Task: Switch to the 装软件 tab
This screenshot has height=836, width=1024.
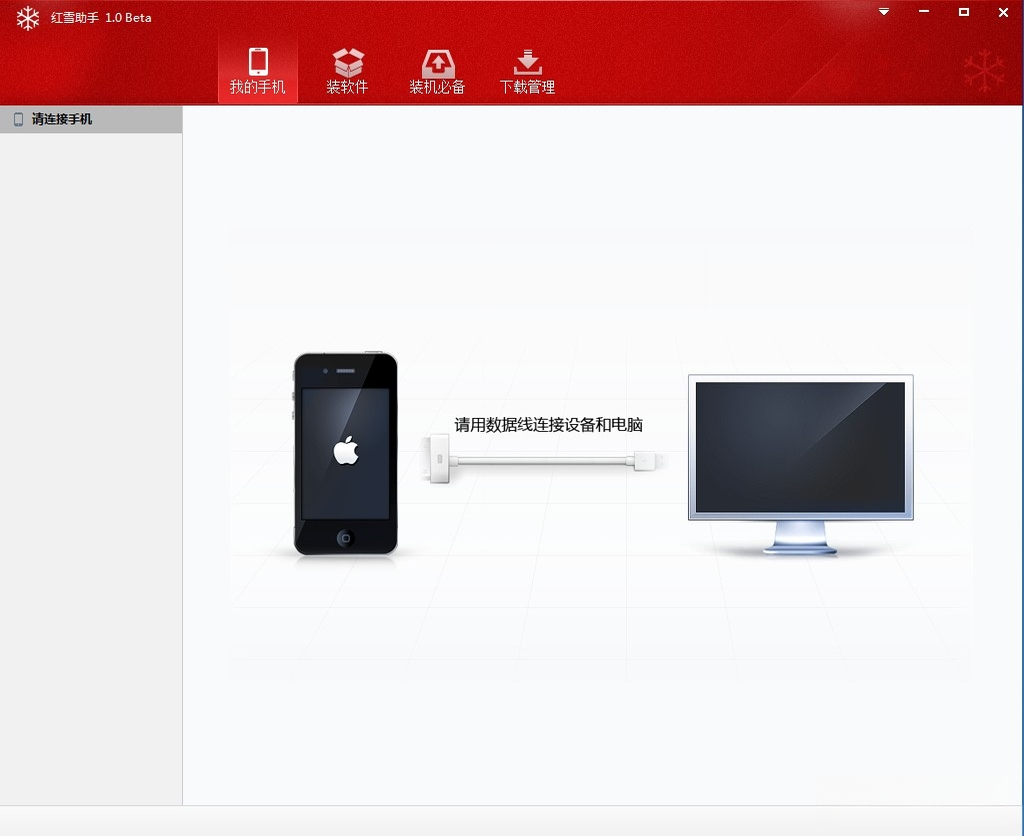Action: (x=347, y=71)
